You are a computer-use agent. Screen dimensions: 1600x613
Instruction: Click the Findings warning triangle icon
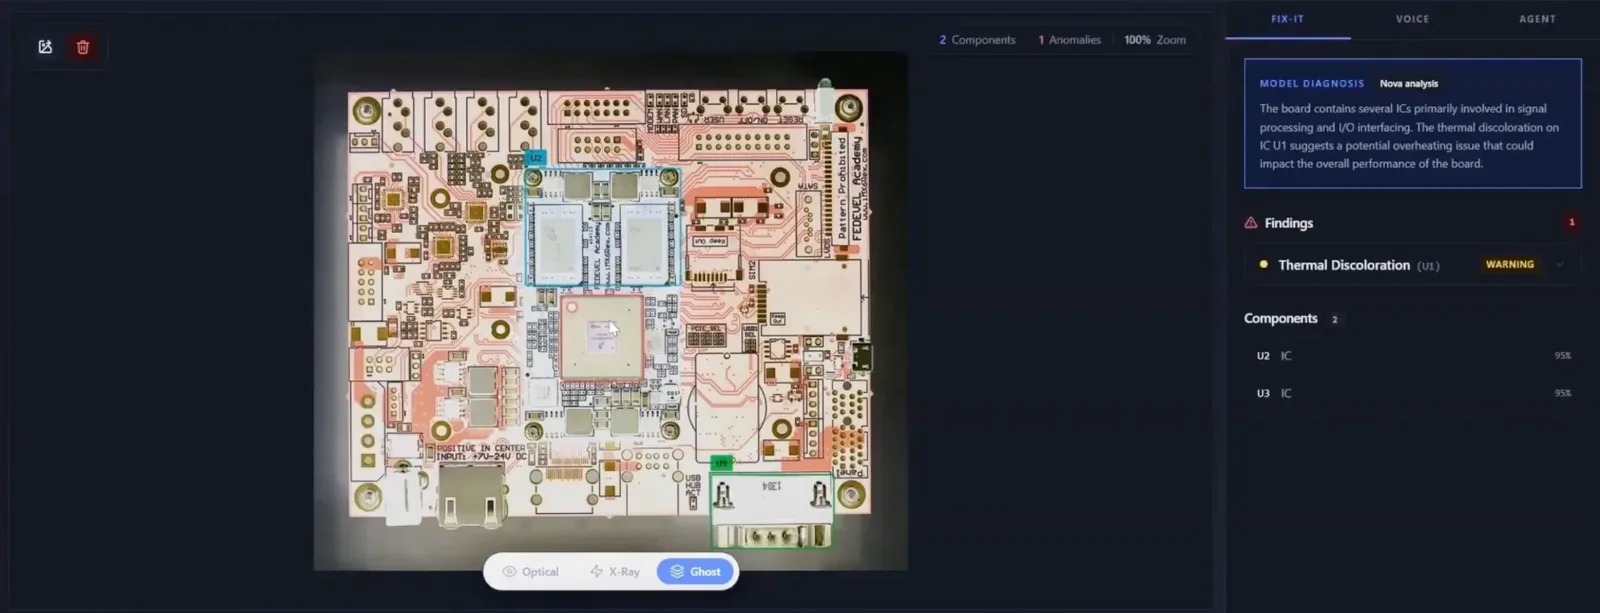pos(1251,223)
